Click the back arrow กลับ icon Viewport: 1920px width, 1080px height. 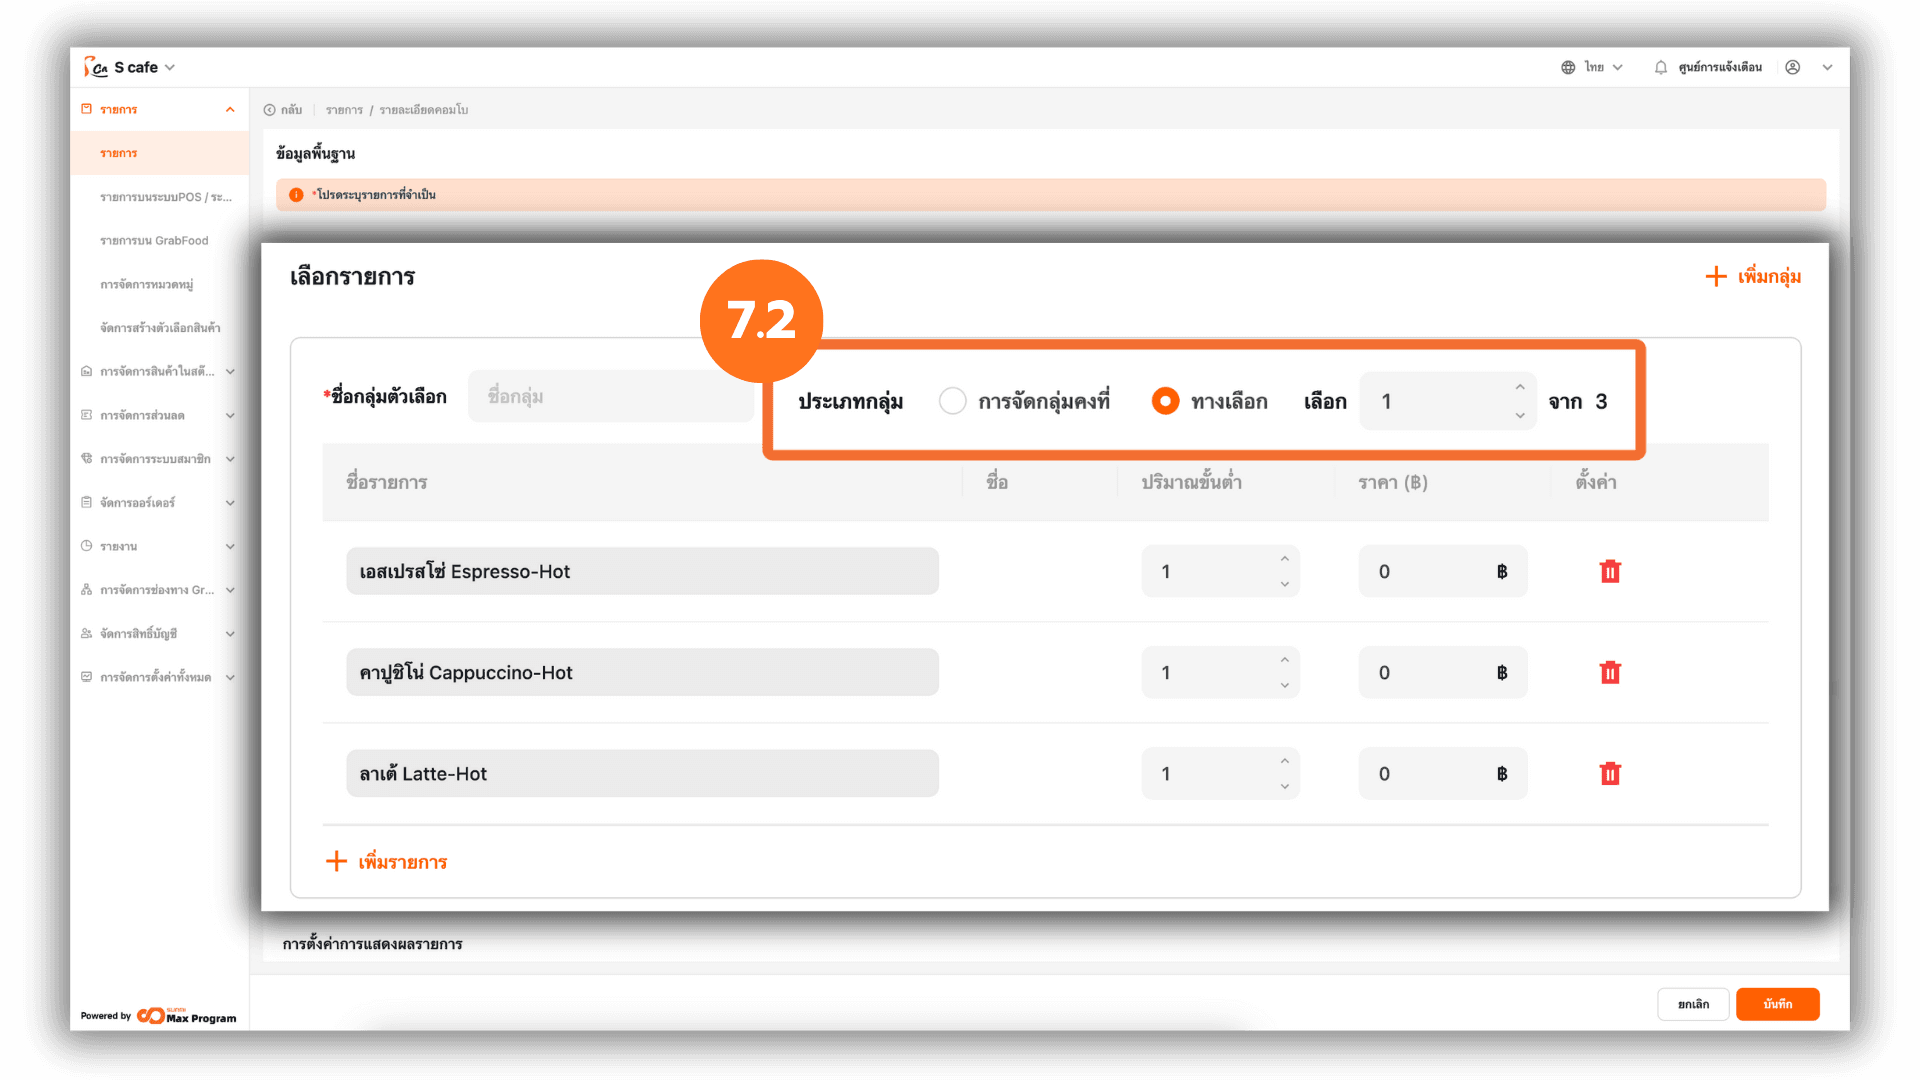[x=270, y=110]
